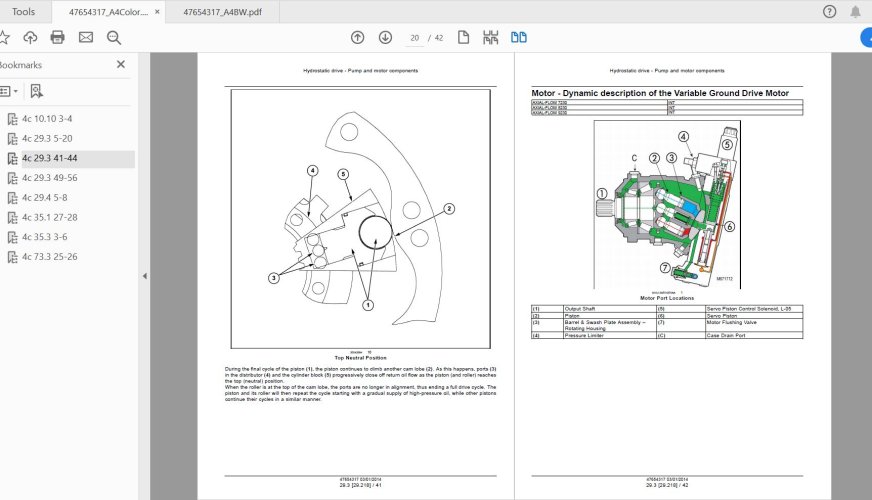872x500 pixels.
Task: Click the page number field
Action: [414, 38]
